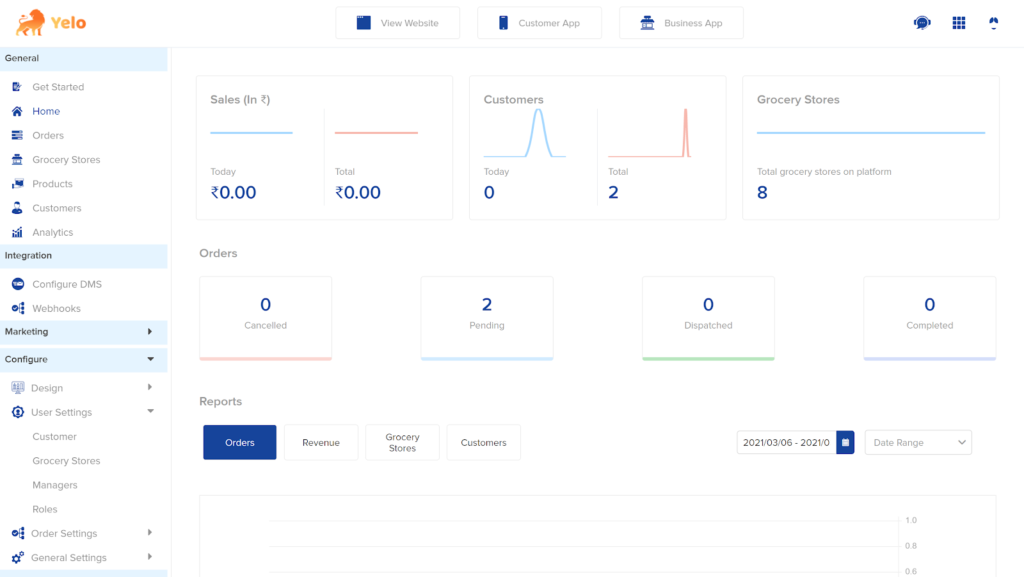Click the calendar icon beside date field
Viewport: 1024px width, 577px height.
[845, 443]
